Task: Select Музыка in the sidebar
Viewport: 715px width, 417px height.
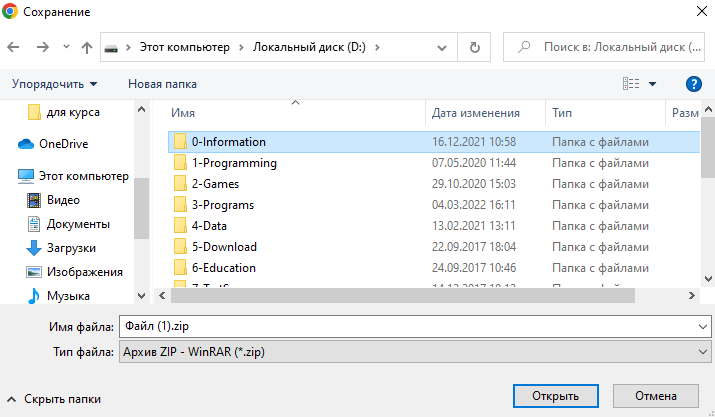Action: pos(68,296)
